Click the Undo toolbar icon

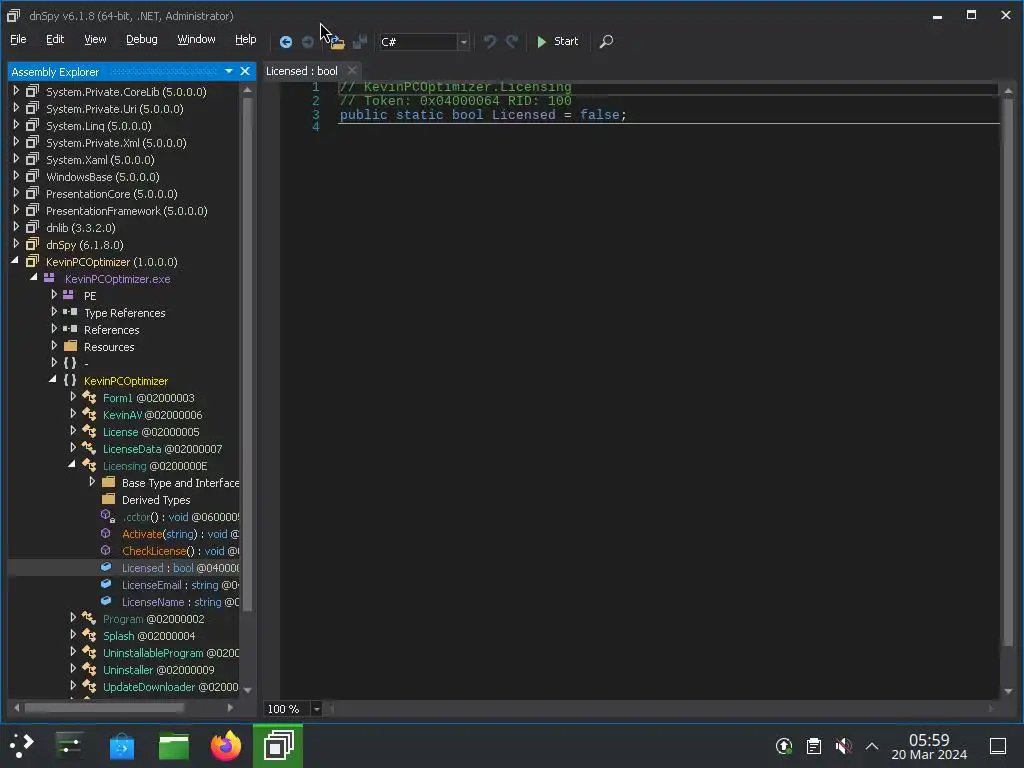[x=490, y=42]
